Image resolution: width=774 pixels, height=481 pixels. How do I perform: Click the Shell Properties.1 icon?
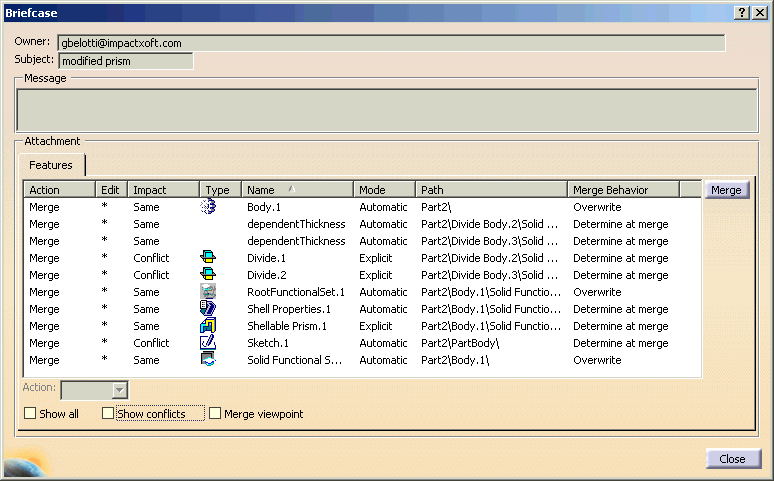click(x=208, y=309)
